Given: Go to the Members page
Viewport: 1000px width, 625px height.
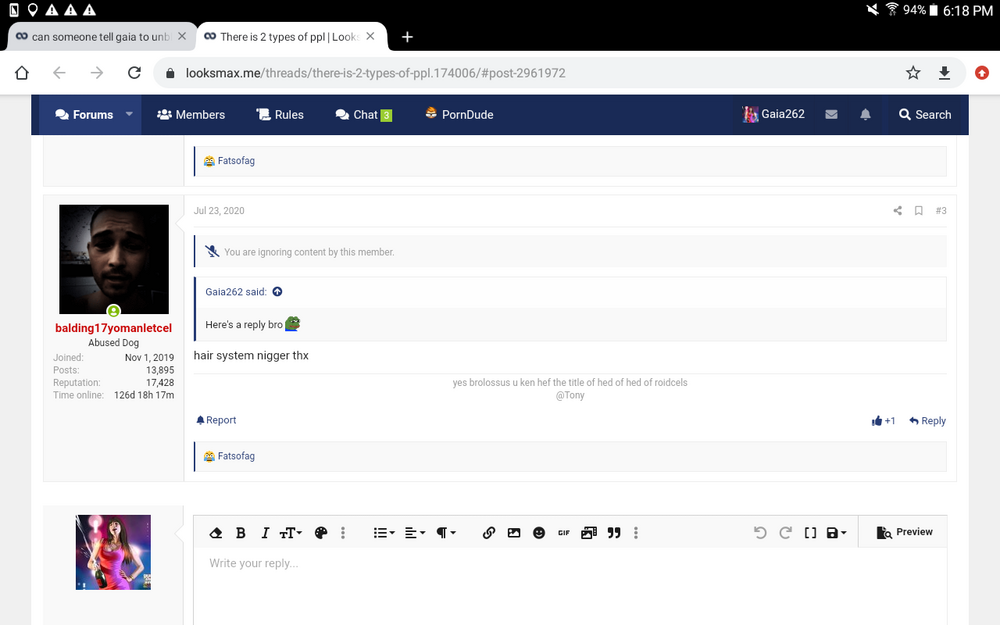Looking at the screenshot, I should tap(191, 115).
